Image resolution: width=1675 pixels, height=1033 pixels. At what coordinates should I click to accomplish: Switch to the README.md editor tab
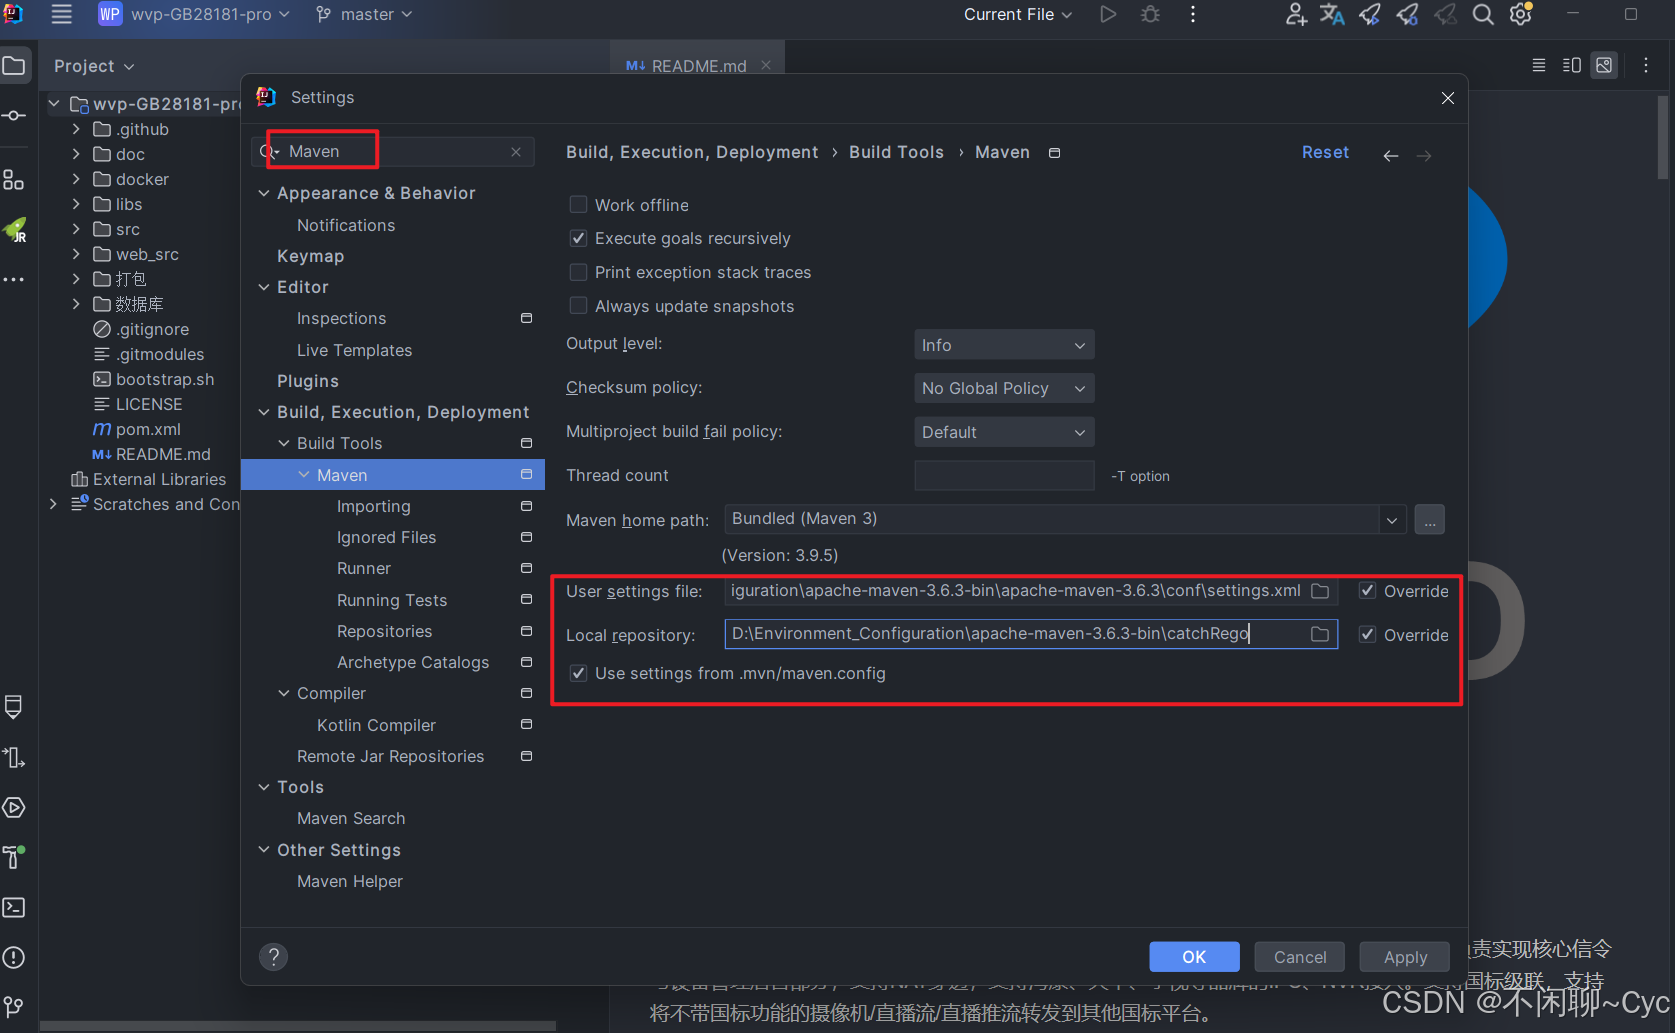tap(697, 65)
